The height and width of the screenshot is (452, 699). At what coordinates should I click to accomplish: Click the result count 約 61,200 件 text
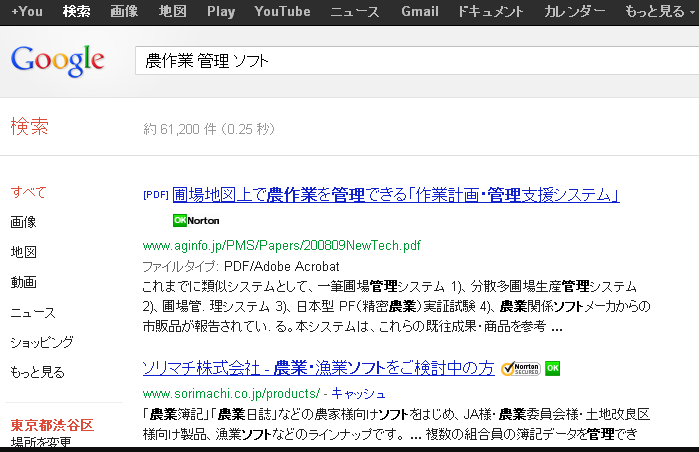[x=209, y=129]
